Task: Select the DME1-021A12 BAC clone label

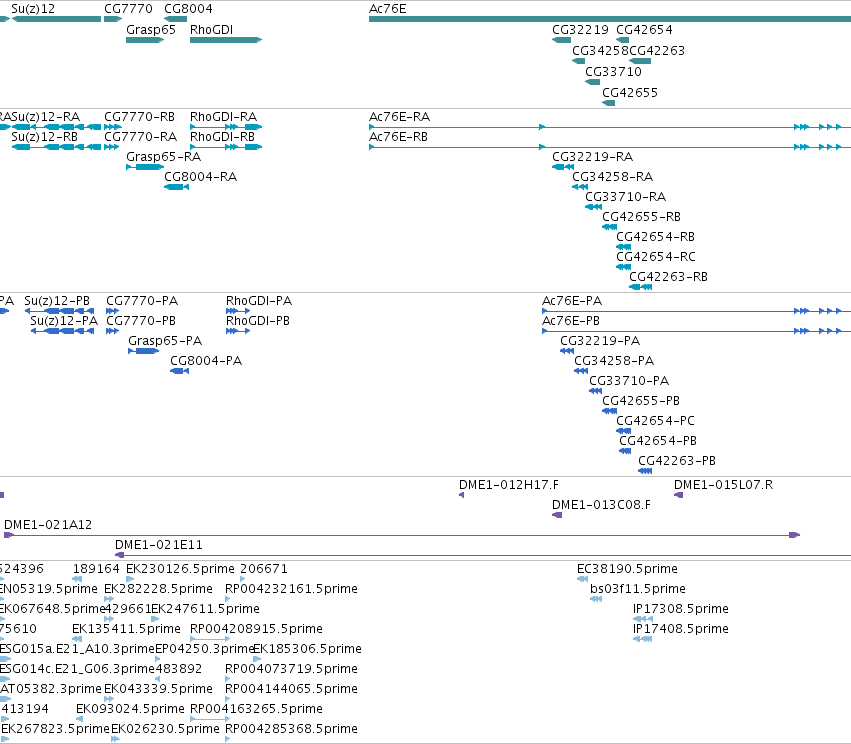Action: coord(48,525)
